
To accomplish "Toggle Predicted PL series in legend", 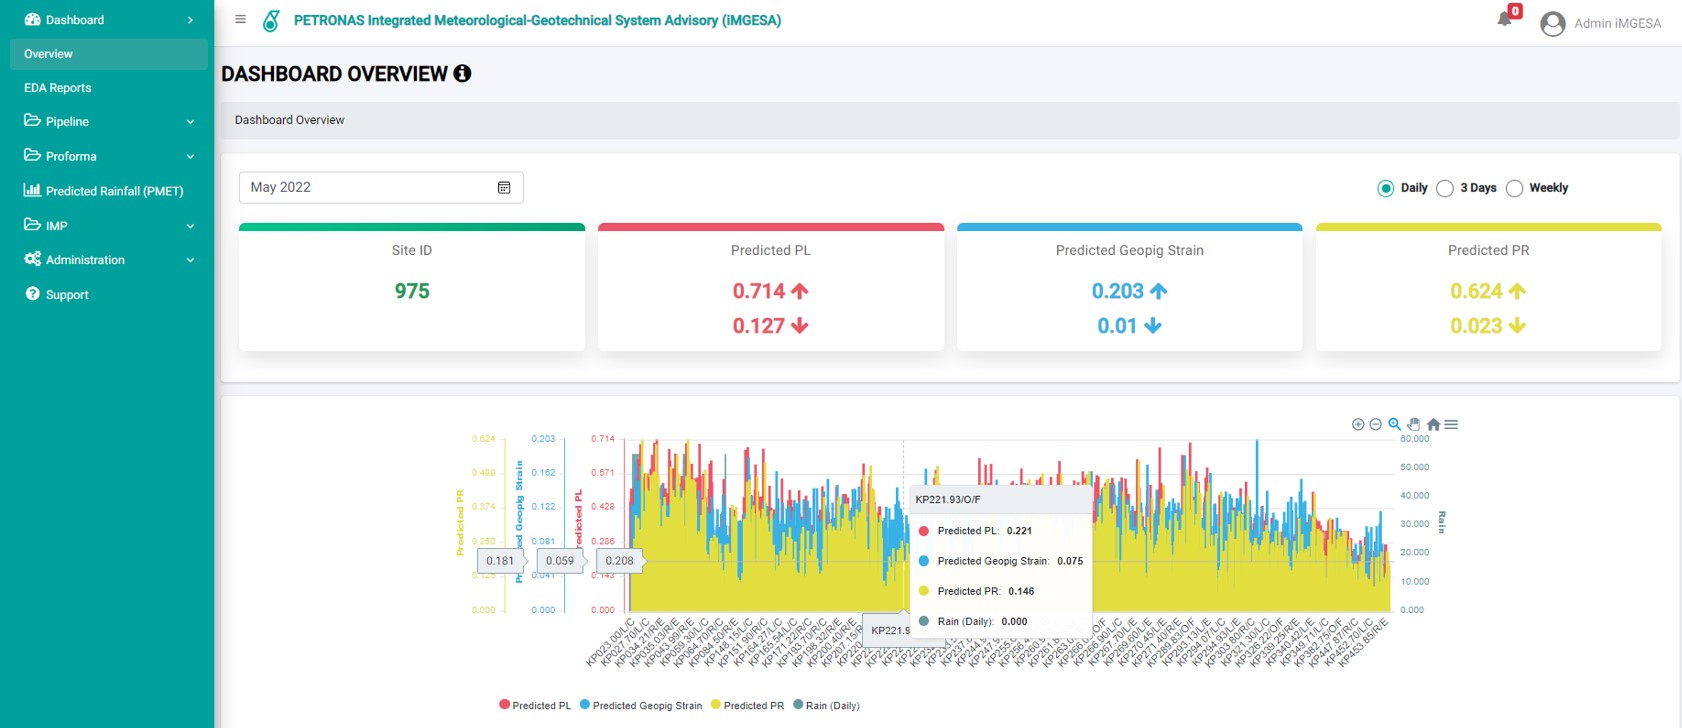I will pos(536,705).
